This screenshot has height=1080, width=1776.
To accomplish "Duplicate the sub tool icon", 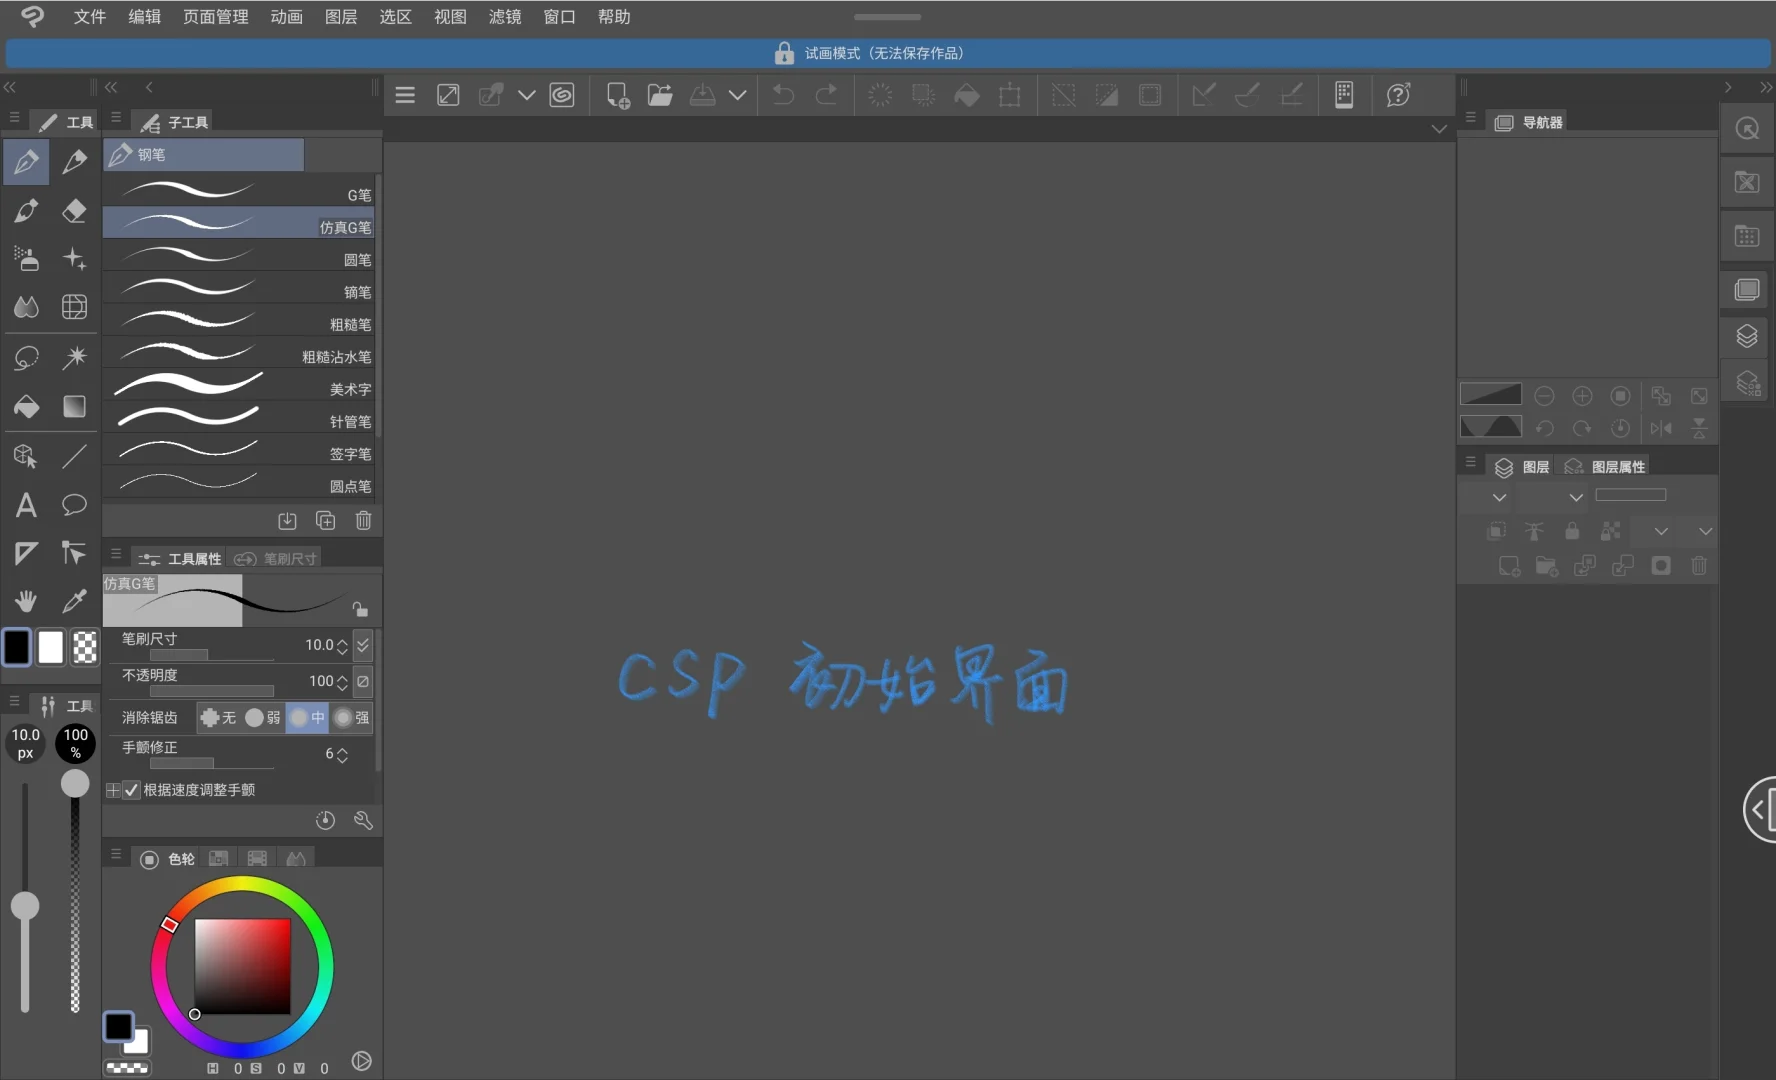I will (325, 520).
